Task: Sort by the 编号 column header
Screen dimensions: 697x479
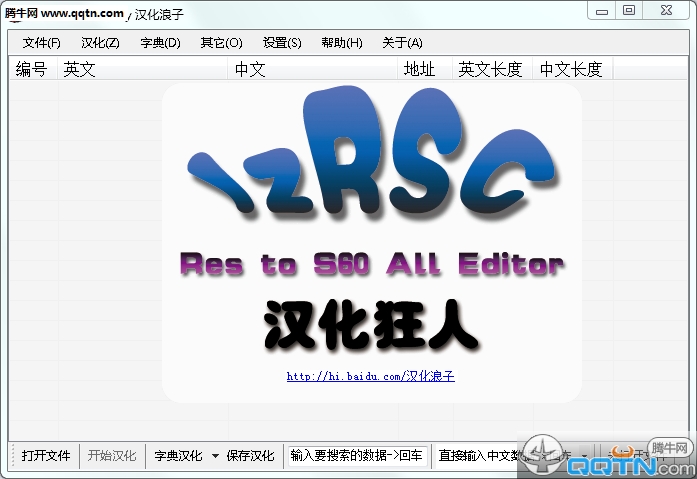Action: (33, 69)
